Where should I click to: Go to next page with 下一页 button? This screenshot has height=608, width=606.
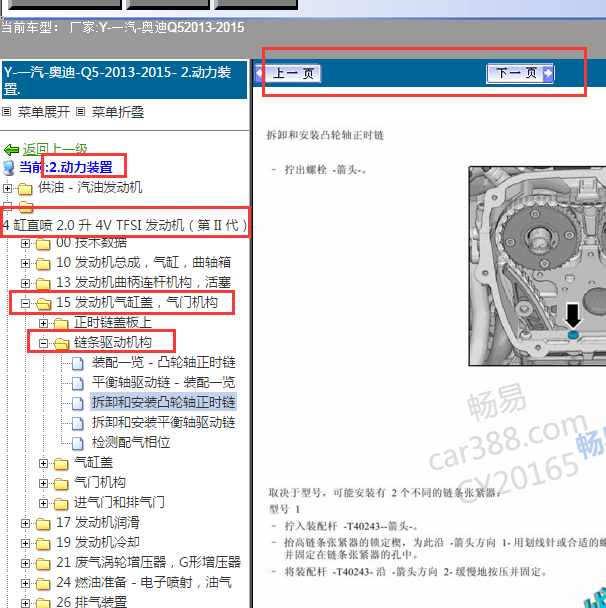pyautogui.click(x=520, y=73)
